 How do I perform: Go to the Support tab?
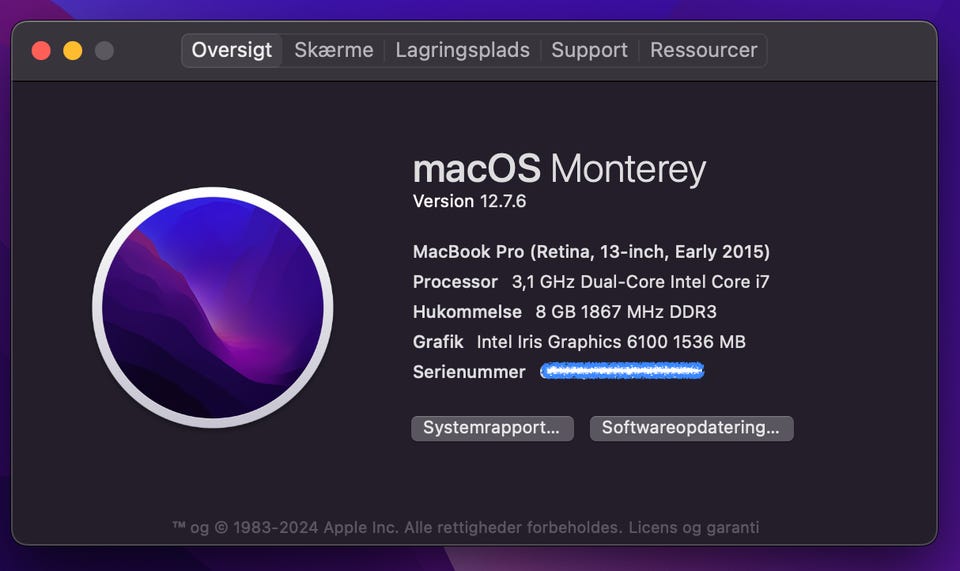click(x=589, y=50)
